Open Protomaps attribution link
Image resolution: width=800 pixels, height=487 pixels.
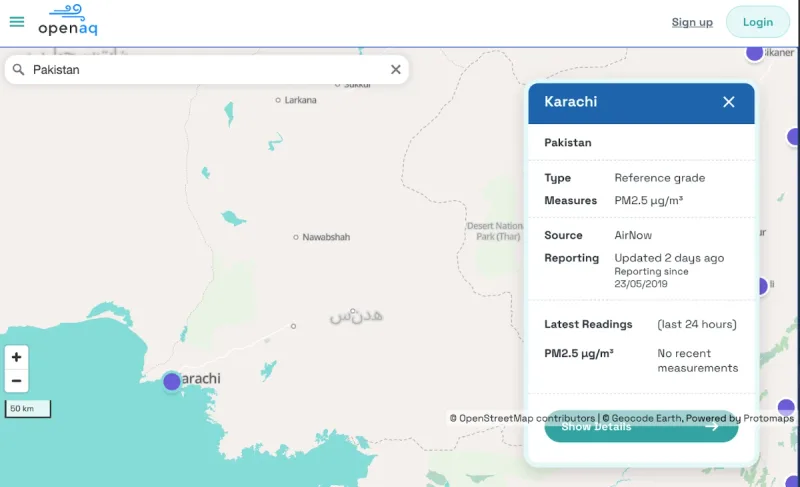pyautogui.click(x=768, y=418)
